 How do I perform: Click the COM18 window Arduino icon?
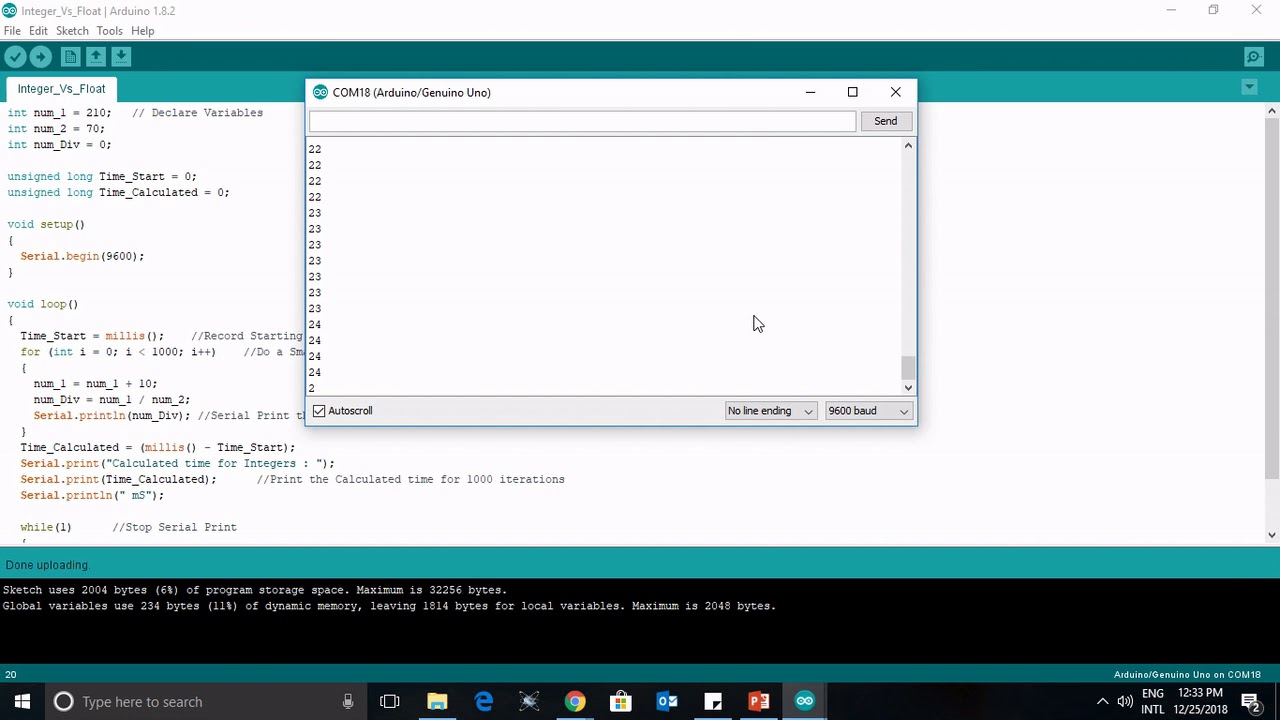tap(320, 92)
